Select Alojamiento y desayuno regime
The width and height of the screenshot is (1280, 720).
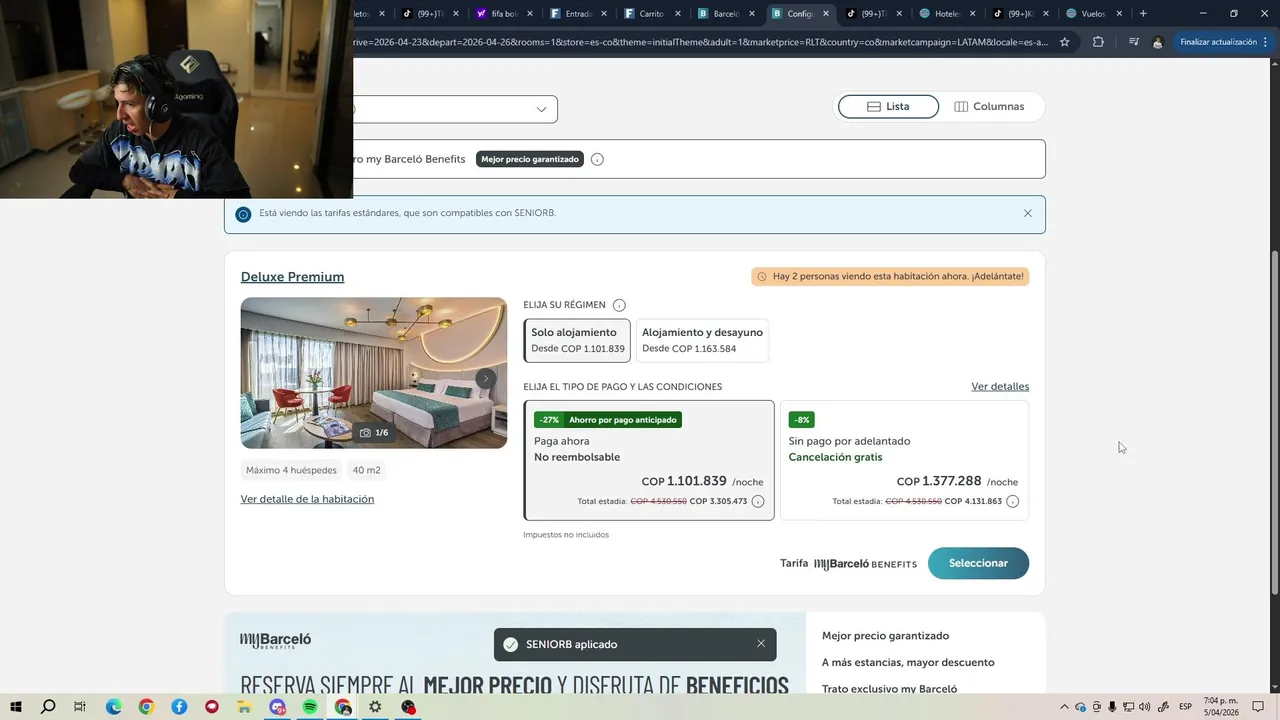pos(702,340)
